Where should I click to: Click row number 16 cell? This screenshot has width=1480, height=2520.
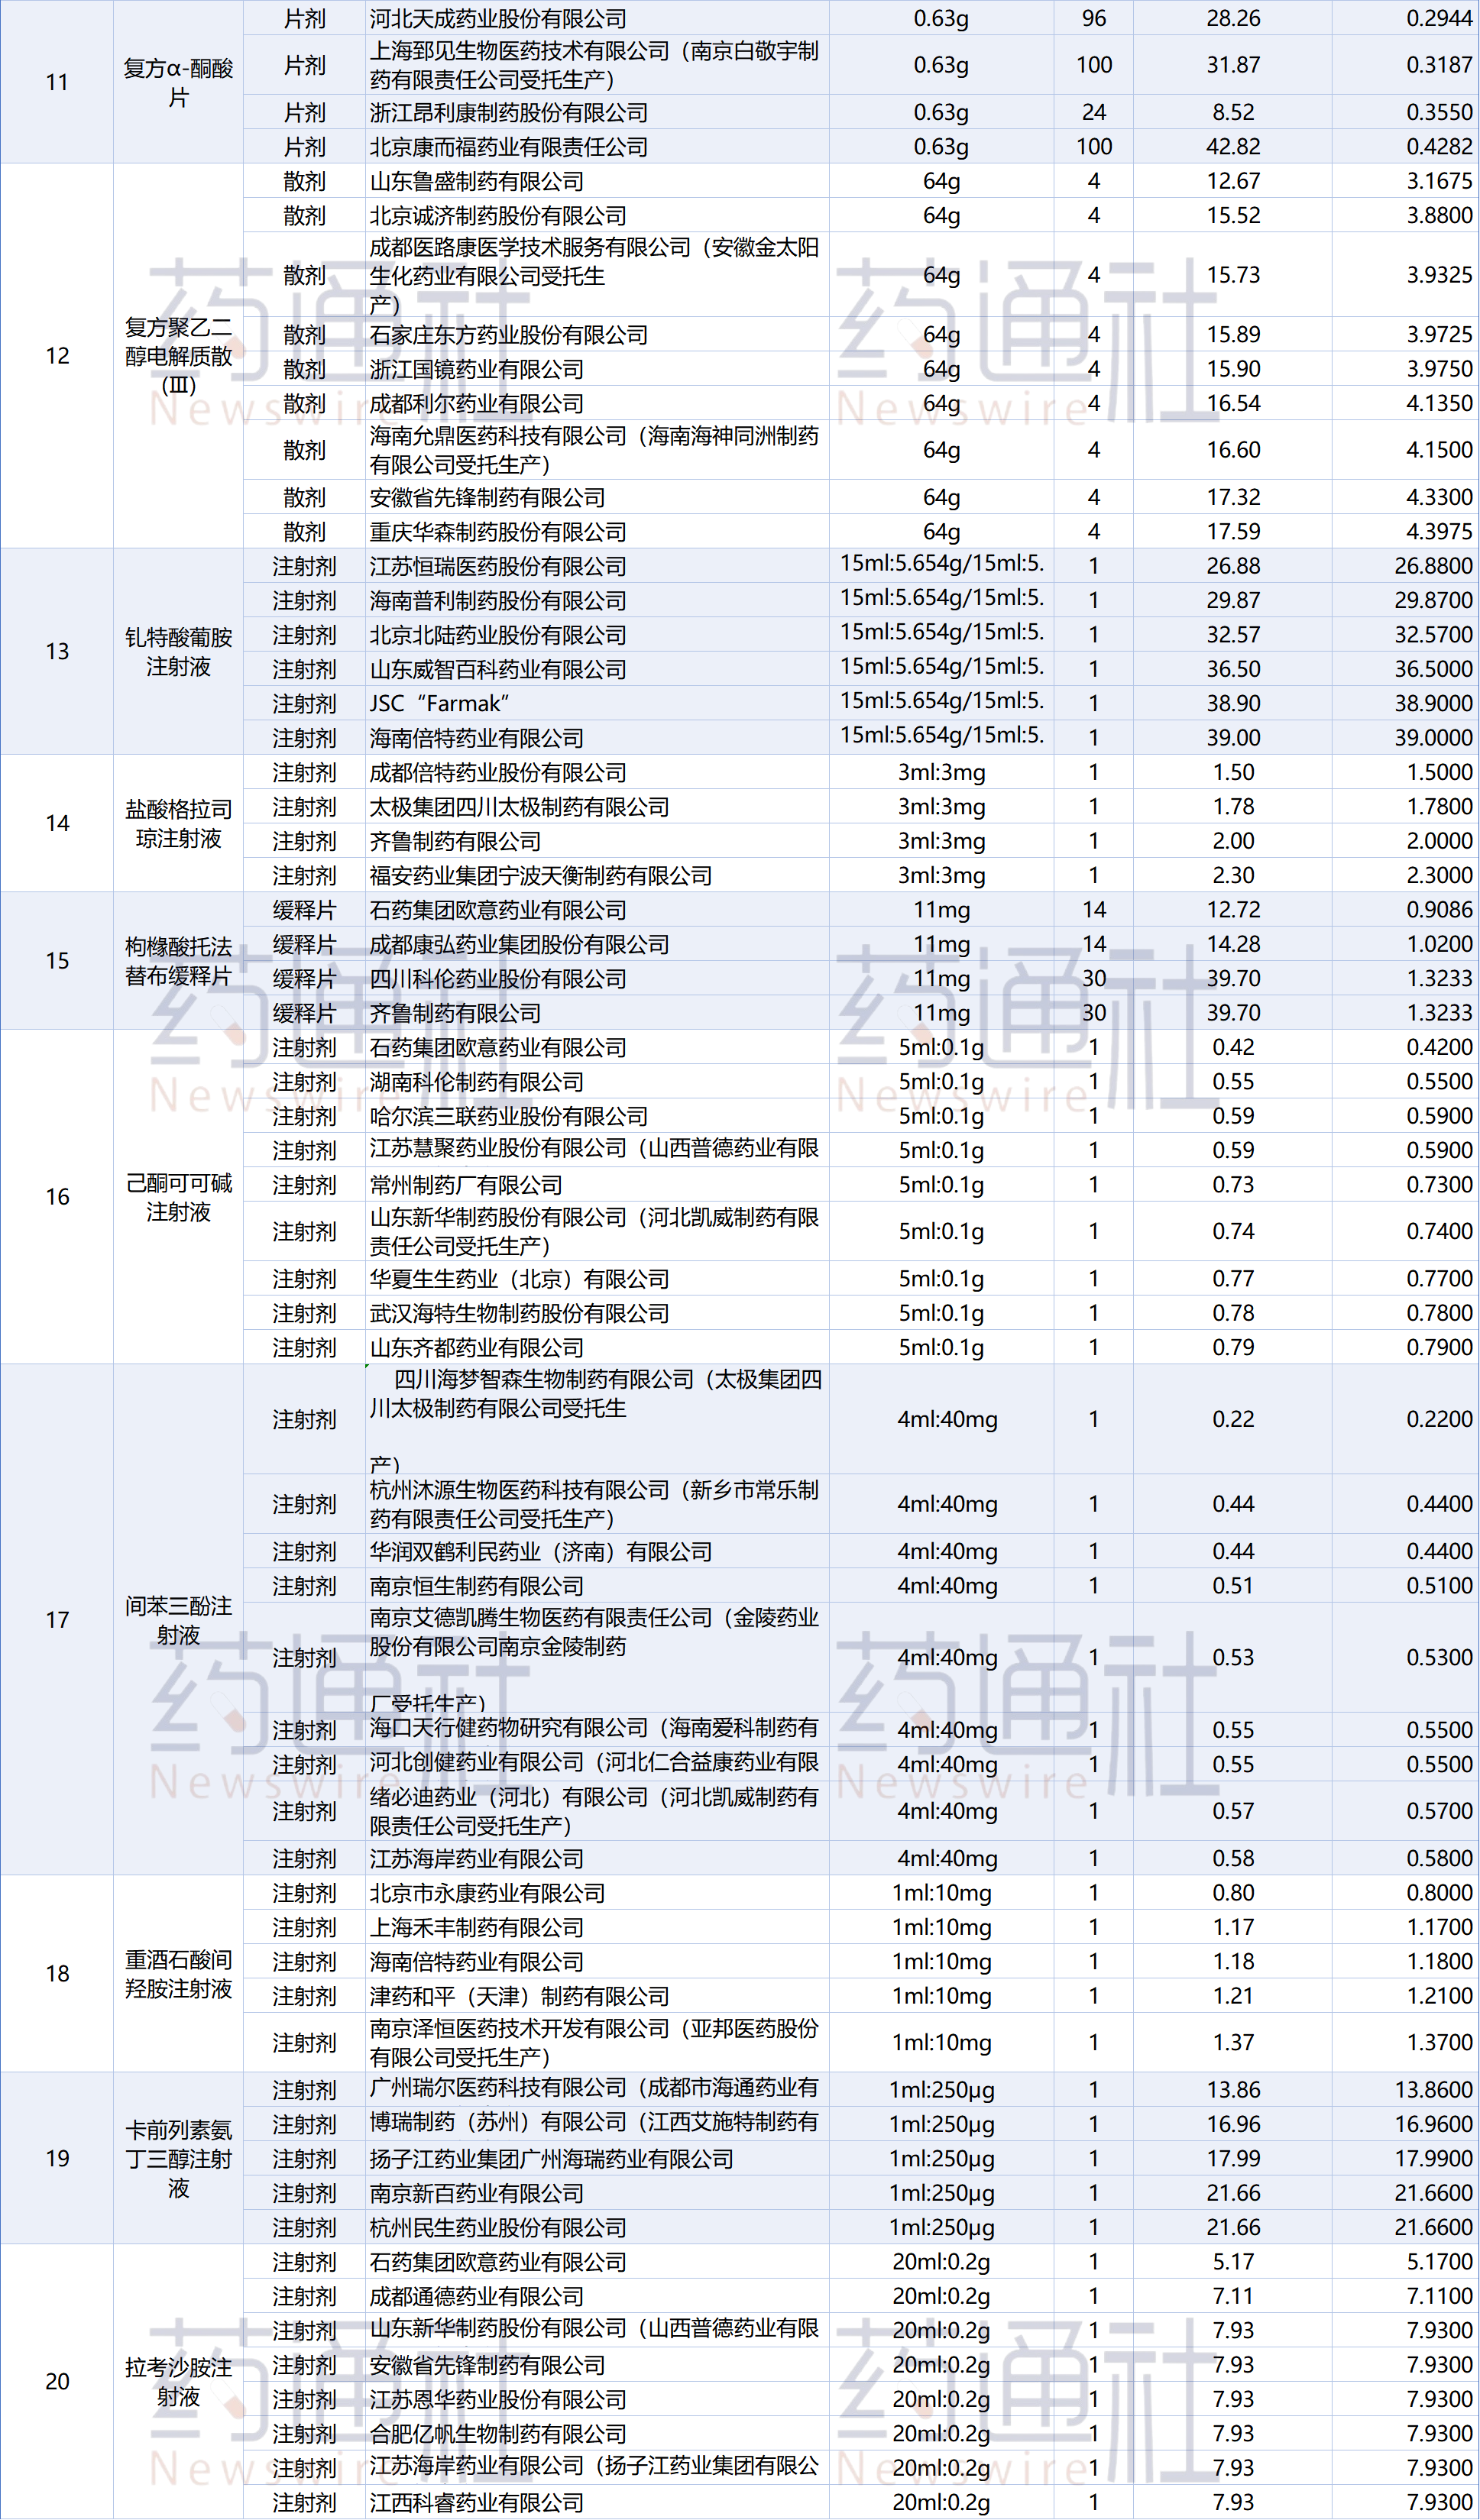[57, 1196]
